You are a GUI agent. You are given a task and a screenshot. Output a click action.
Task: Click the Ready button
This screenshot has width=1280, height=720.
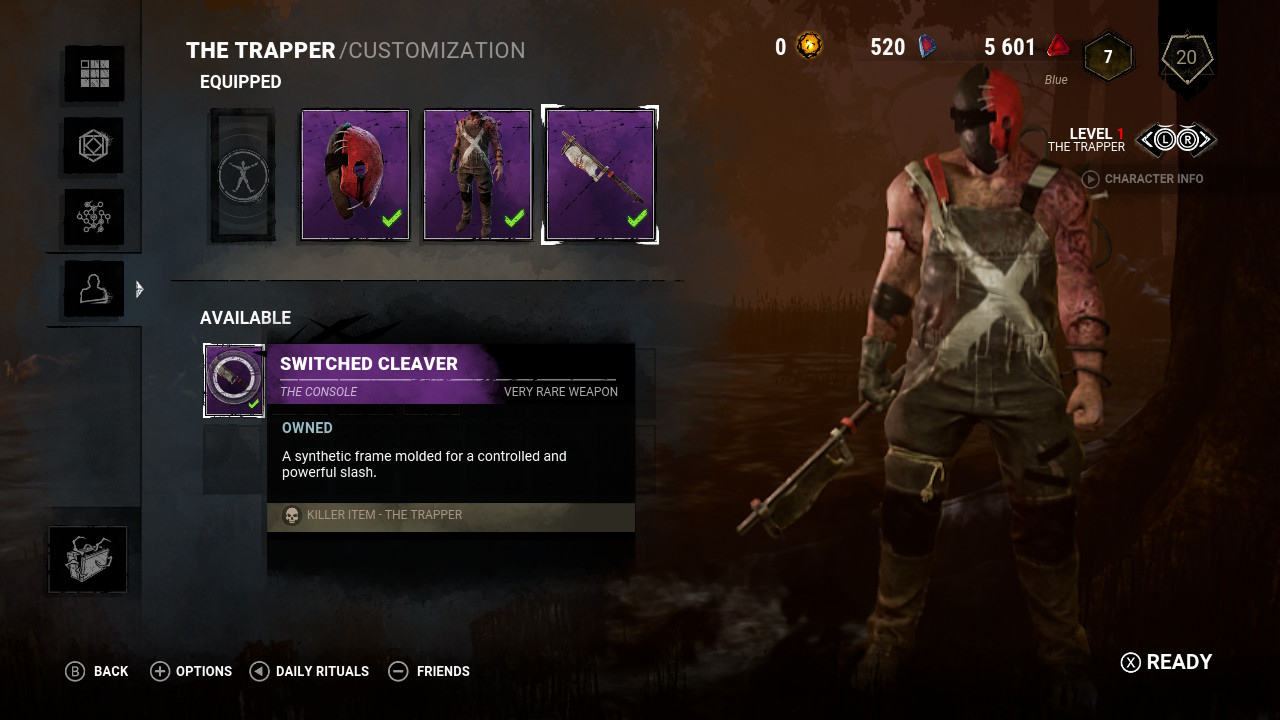(x=1167, y=662)
